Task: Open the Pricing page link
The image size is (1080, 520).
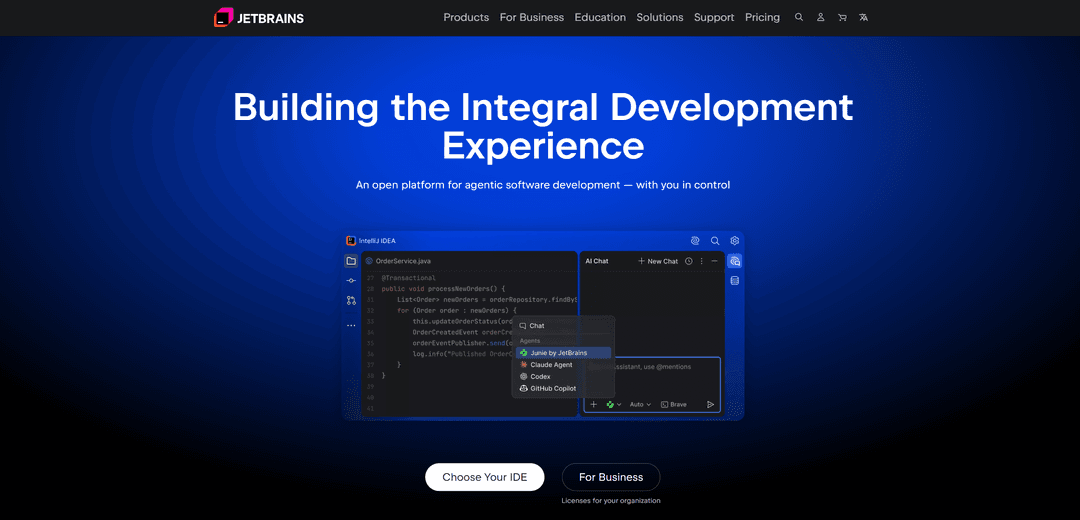Action: point(762,17)
